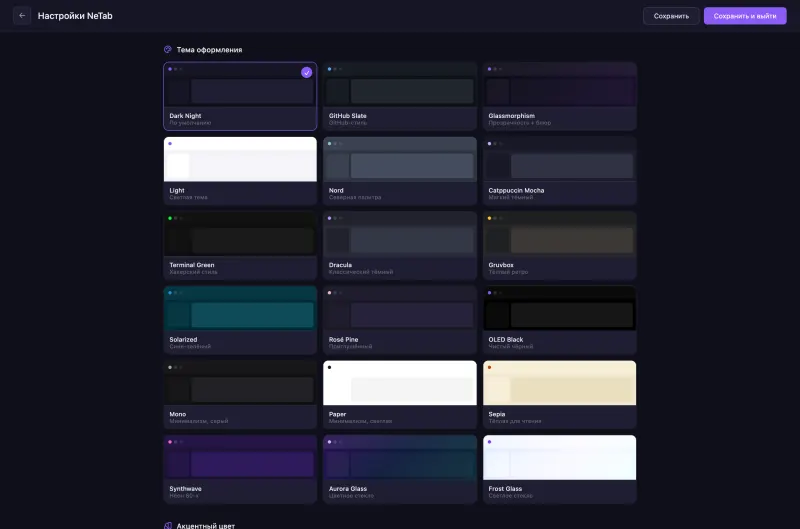Pick the Synthwave theme card
The height and width of the screenshot is (529, 800).
(x=240, y=469)
